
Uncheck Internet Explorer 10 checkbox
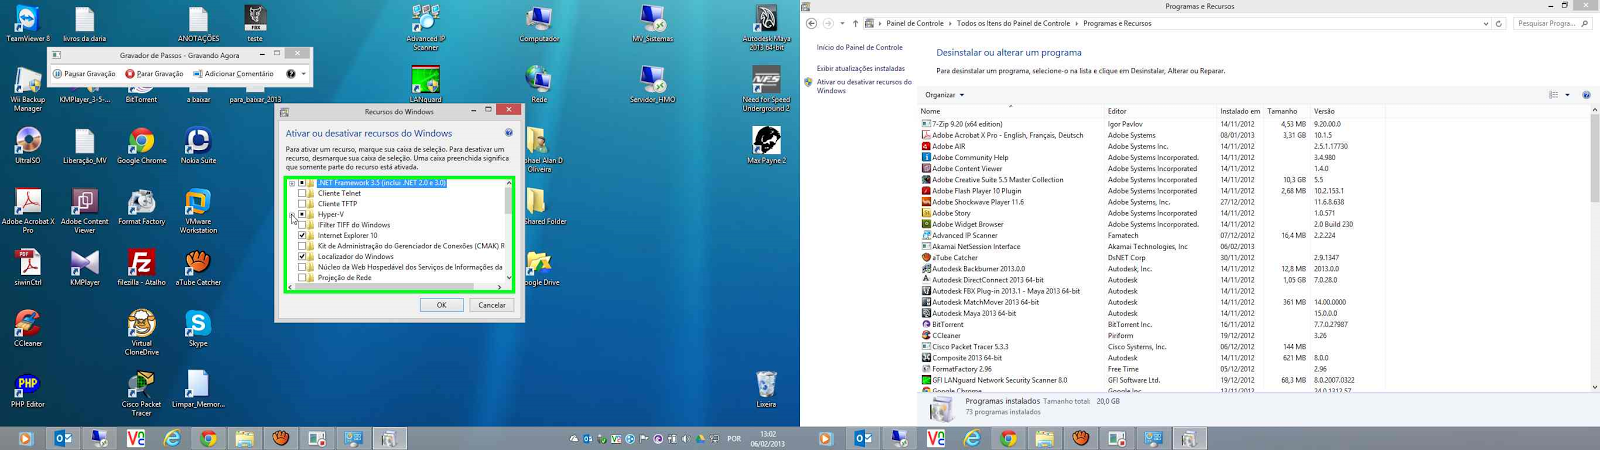pos(302,235)
